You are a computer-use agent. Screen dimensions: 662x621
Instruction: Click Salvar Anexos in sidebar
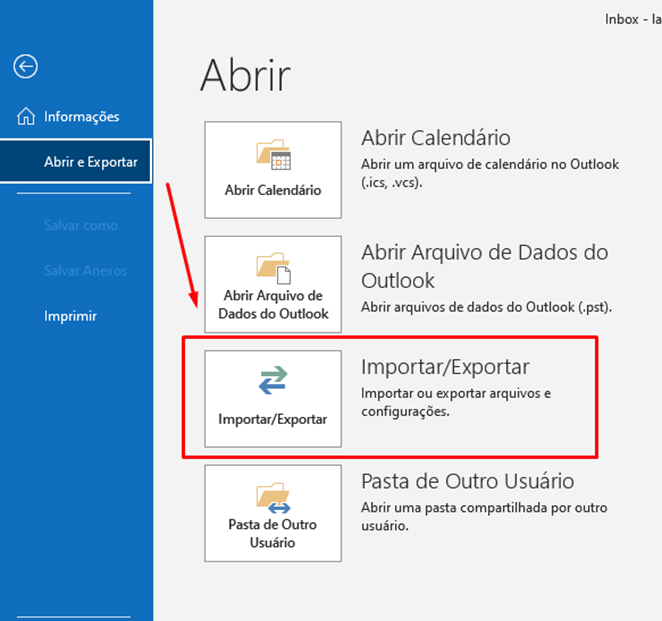click(85, 271)
